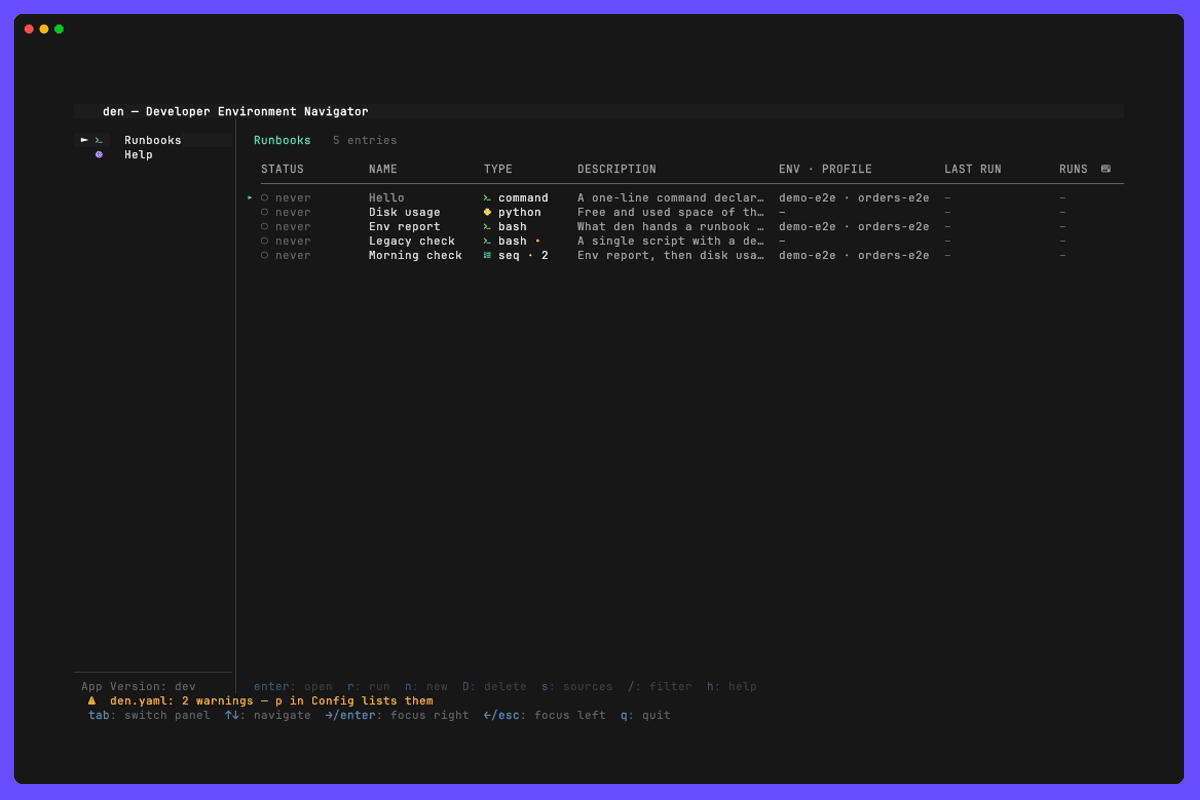The width and height of the screenshot is (1200, 800).
Task: Click the NAME column header
Action: (383, 169)
